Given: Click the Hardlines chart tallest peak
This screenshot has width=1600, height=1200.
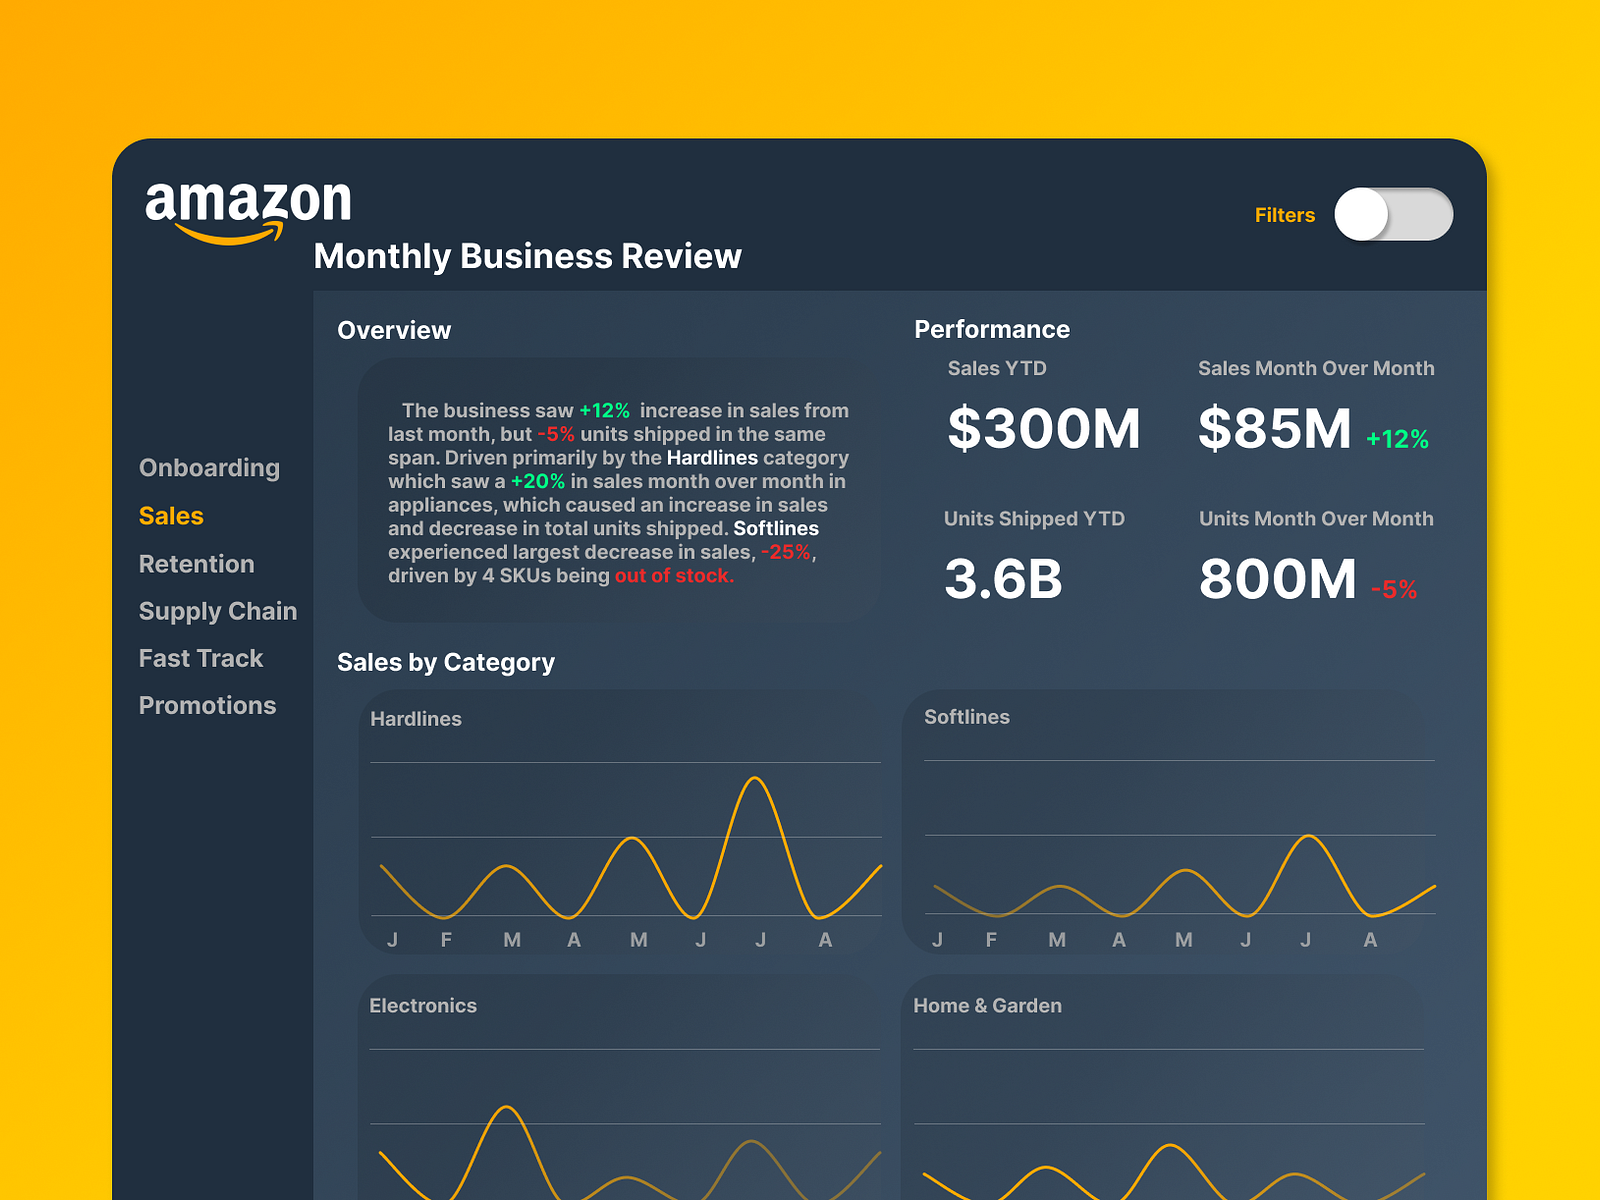Looking at the screenshot, I should 756,779.
